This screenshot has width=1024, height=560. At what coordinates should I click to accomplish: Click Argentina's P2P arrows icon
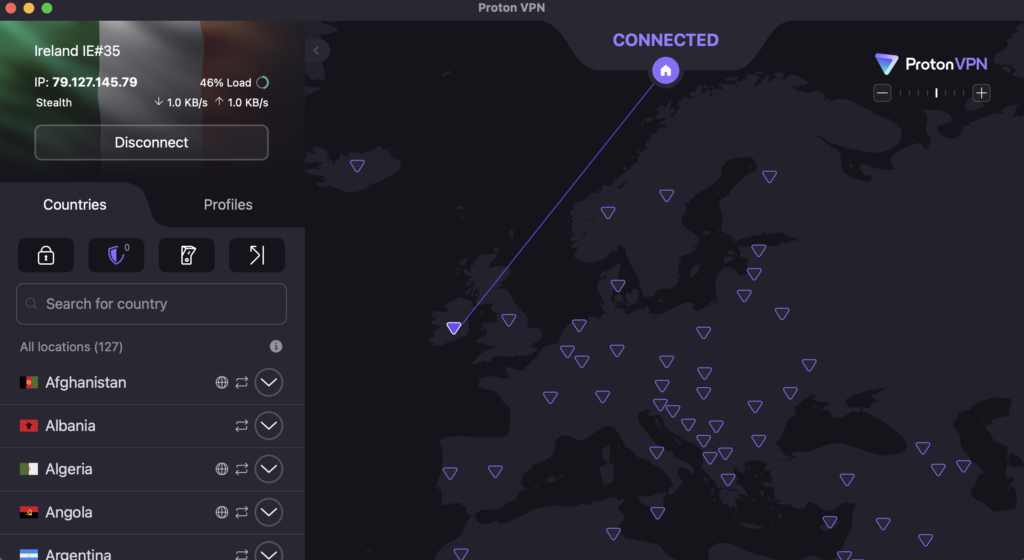tap(242, 554)
